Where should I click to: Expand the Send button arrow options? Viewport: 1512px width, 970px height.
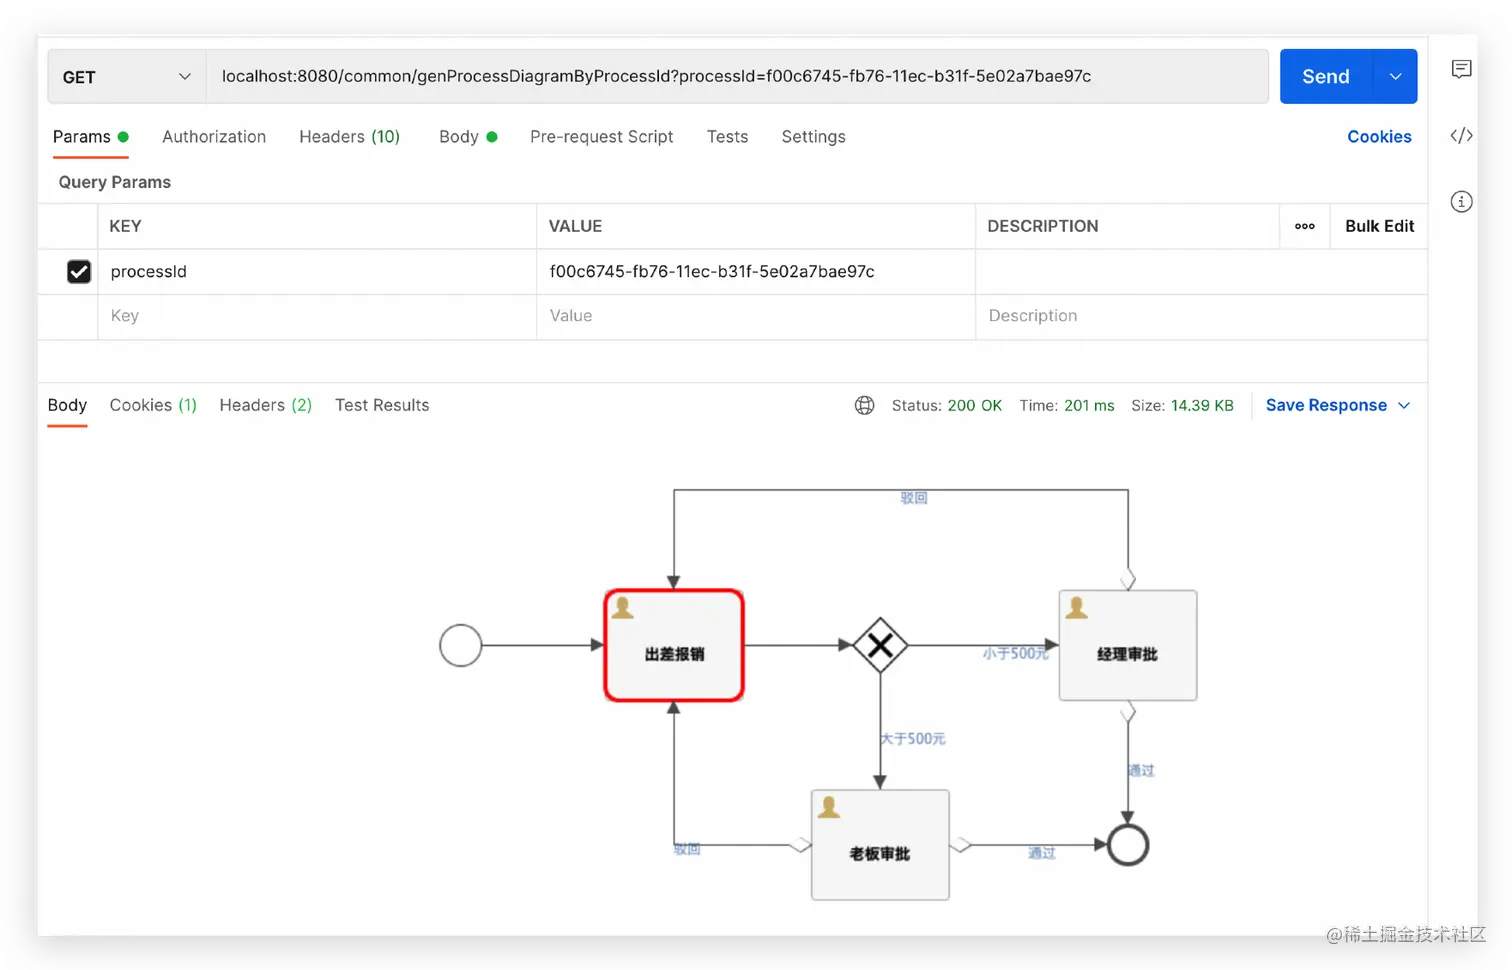1395,77
